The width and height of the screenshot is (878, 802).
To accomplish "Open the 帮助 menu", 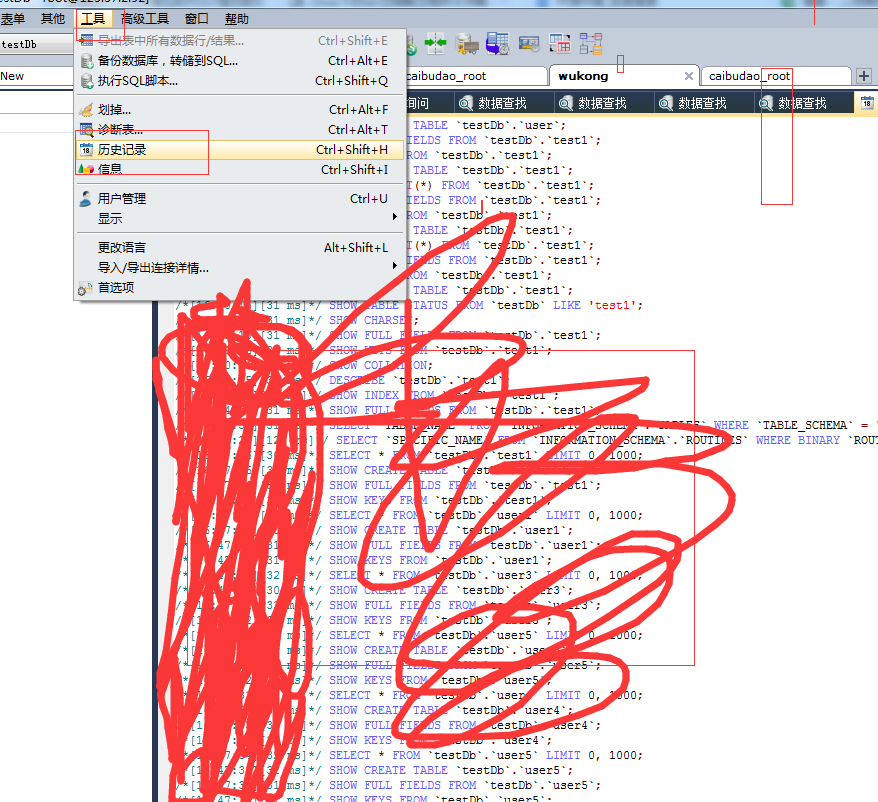I will pyautogui.click(x=237, y=19).
